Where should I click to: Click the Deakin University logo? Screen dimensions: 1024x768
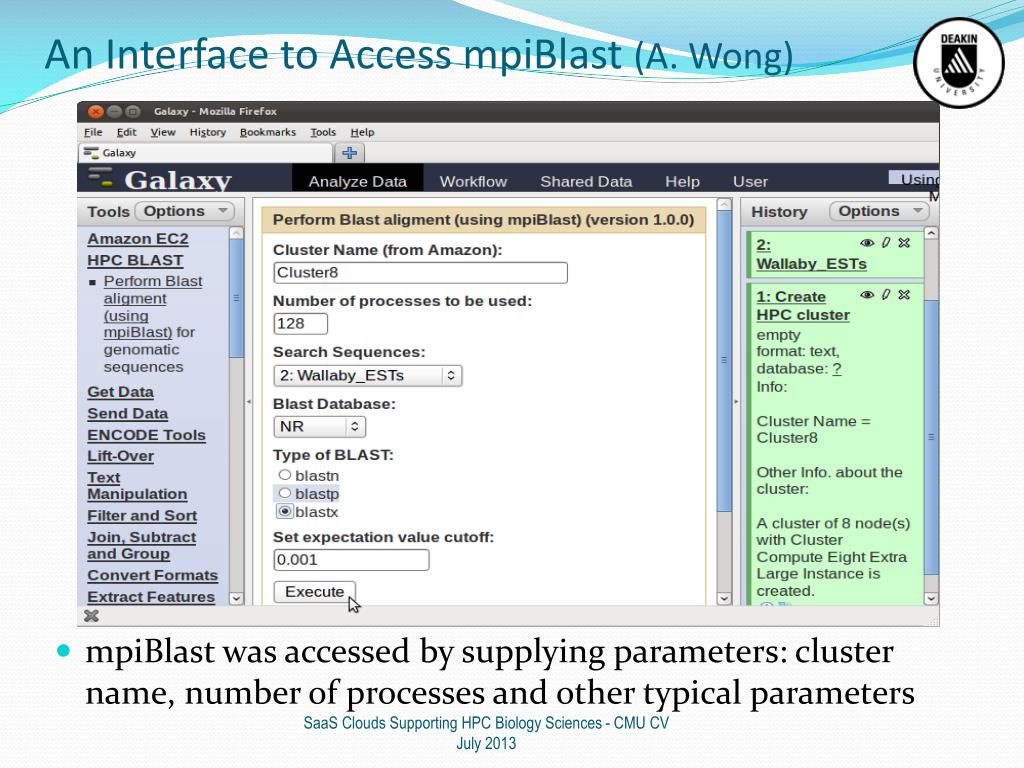pos(958,63)
